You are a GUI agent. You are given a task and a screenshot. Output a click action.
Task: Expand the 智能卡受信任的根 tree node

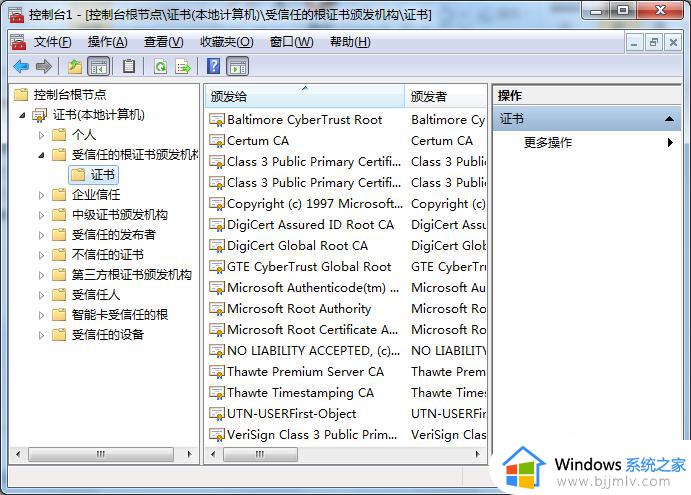point(41,315)
